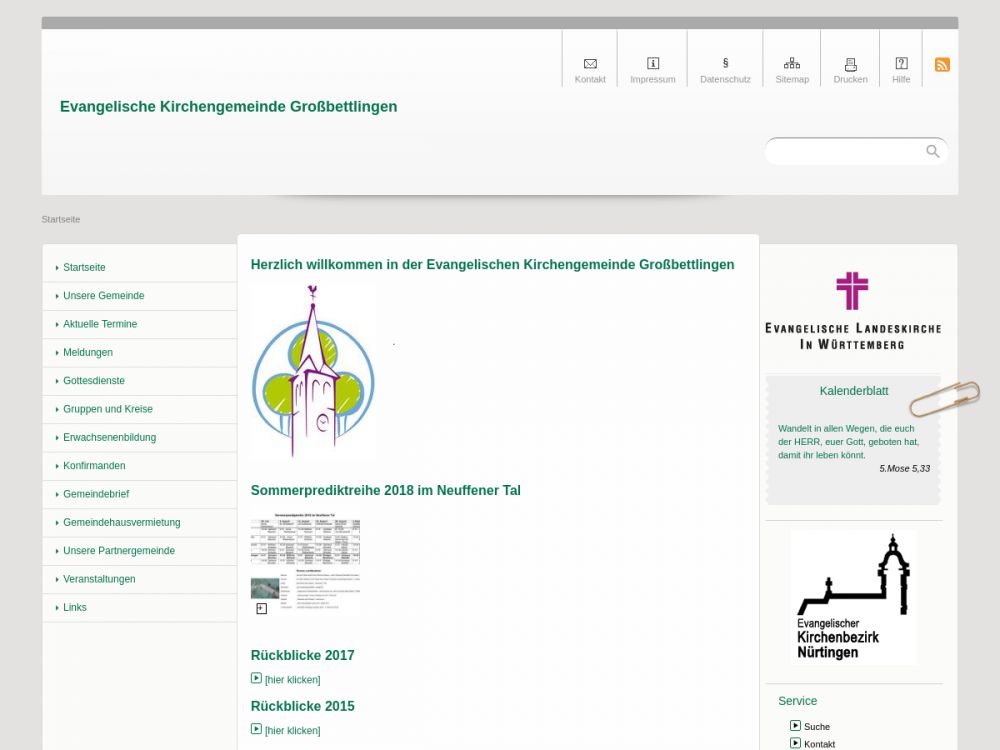Expand the Gruppen und Kreise section
This screenshot has height=750, width=1000.
point(107,409)
